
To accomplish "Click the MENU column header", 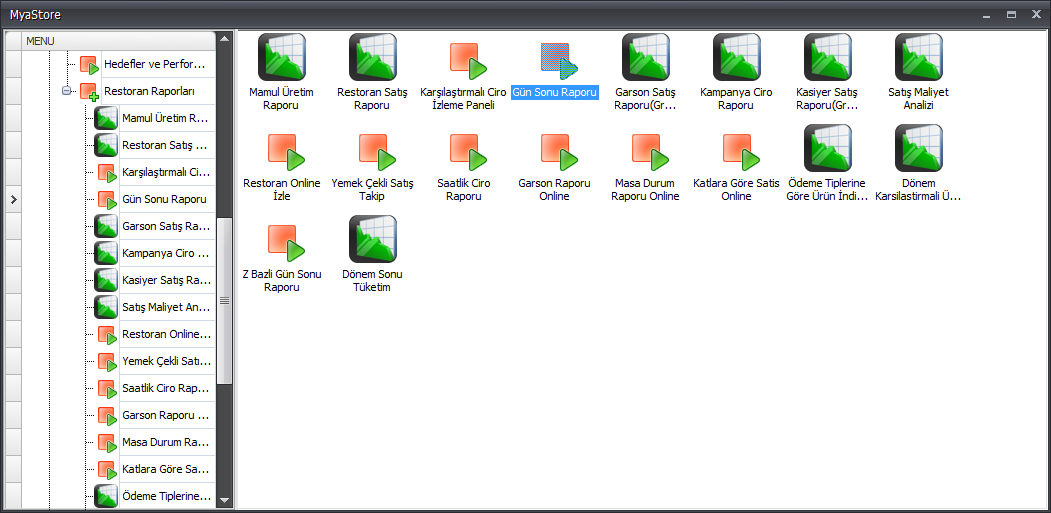I will pos(119,41).
